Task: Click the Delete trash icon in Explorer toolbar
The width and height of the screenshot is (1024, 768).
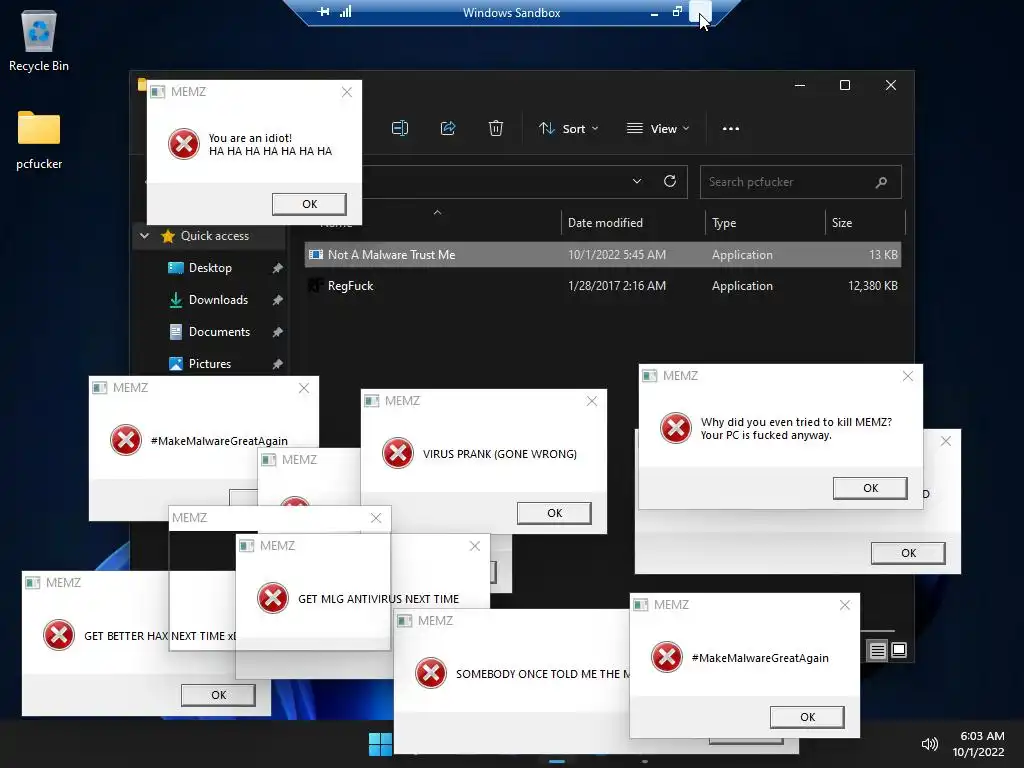Action: click(x=496, y=128)
